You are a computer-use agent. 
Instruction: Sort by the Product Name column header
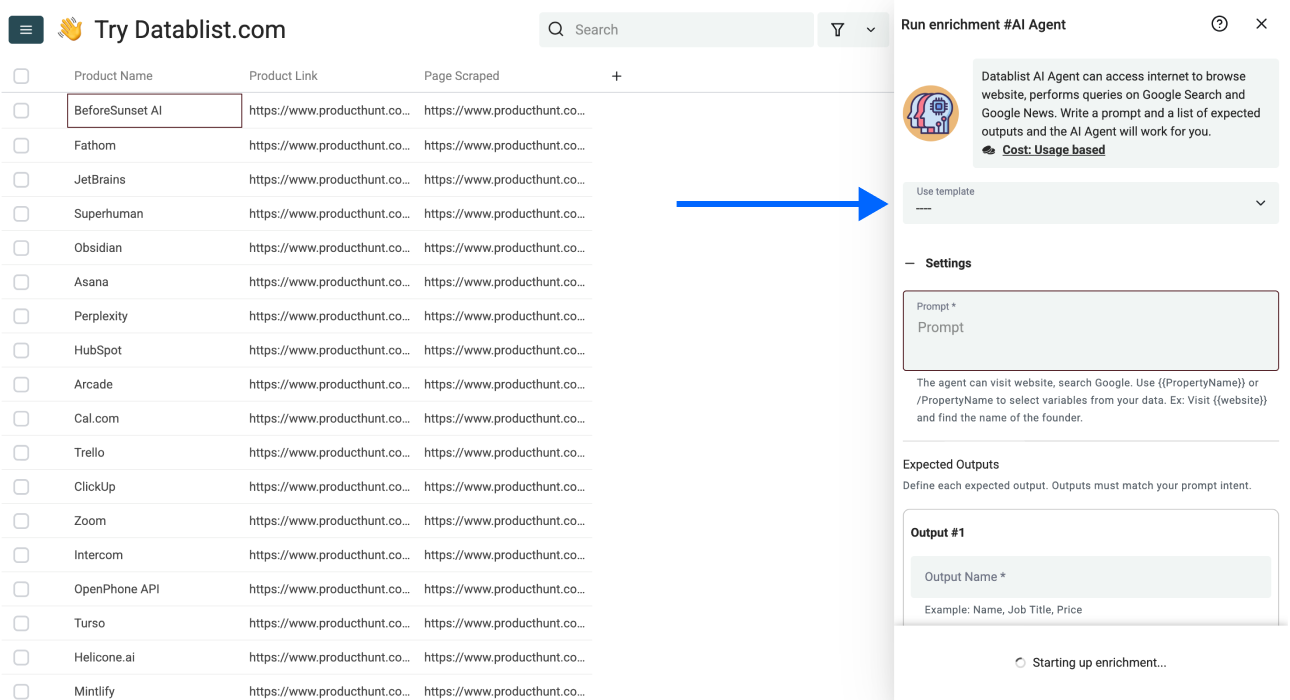point(113,76)
